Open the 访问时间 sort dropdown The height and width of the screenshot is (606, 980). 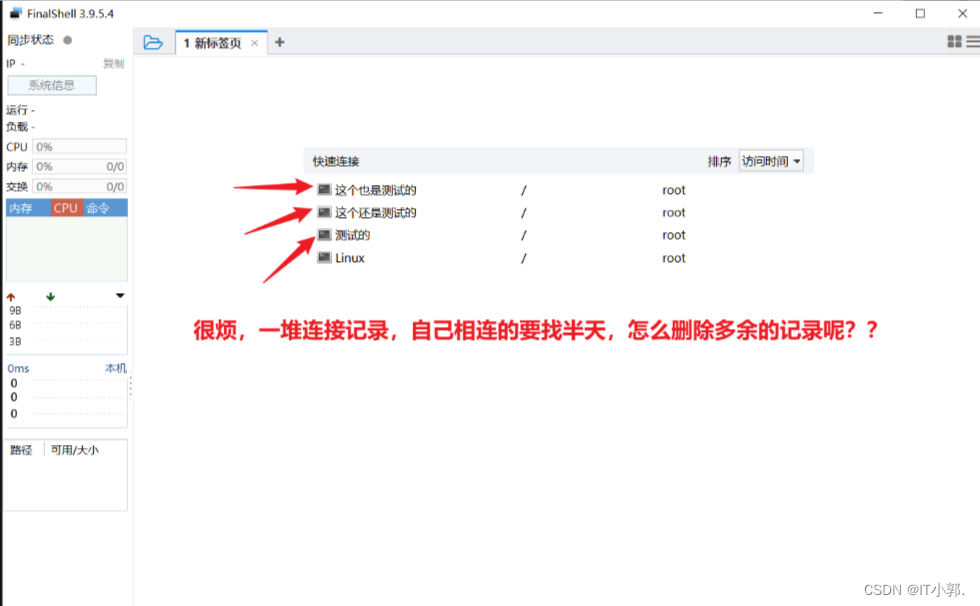pyautogui.click(x=771, y=161)
